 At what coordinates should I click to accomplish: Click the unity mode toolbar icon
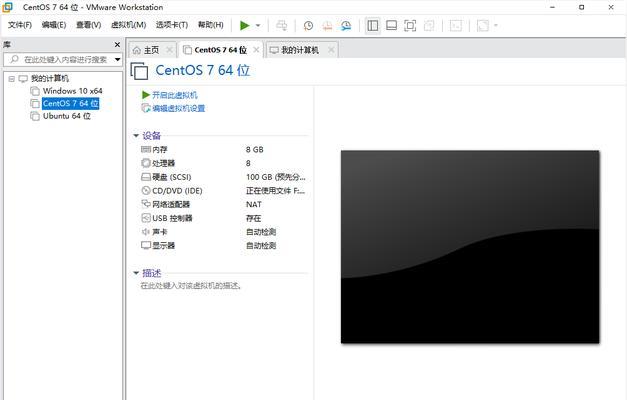[429, 26]
